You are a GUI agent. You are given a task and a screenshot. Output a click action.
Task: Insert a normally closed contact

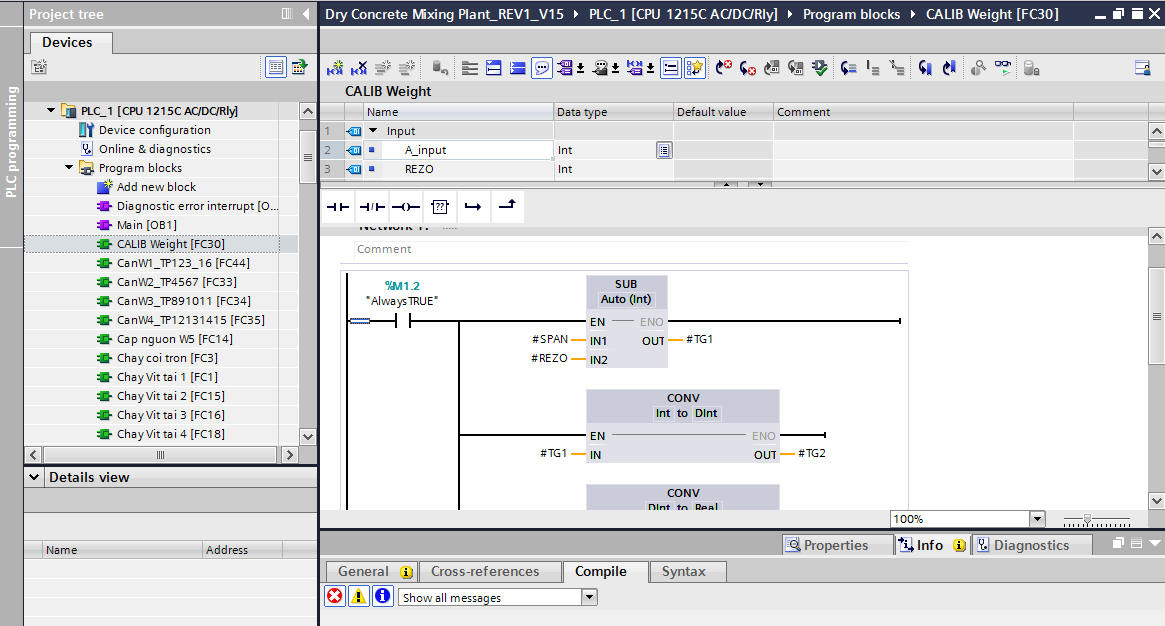[372, 207]
